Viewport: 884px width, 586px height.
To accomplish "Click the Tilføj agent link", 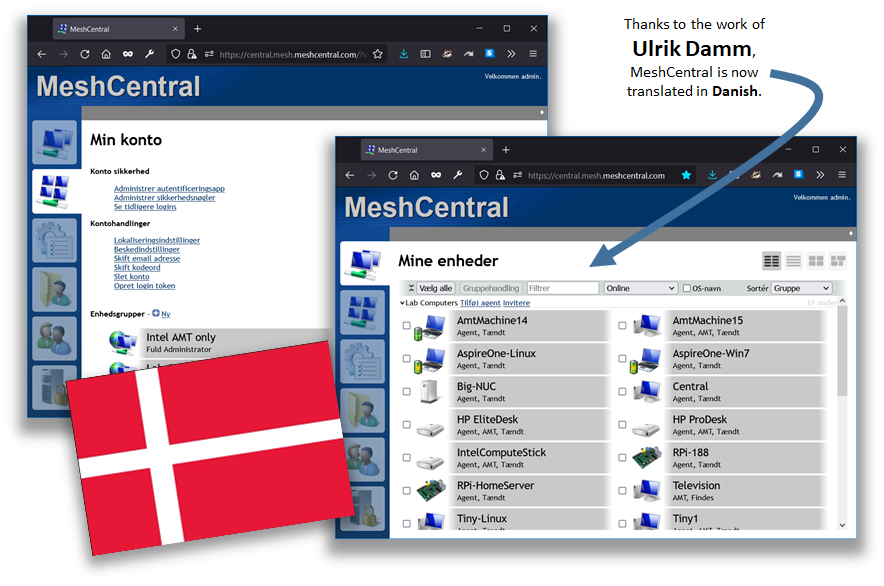I will point(480,303).
